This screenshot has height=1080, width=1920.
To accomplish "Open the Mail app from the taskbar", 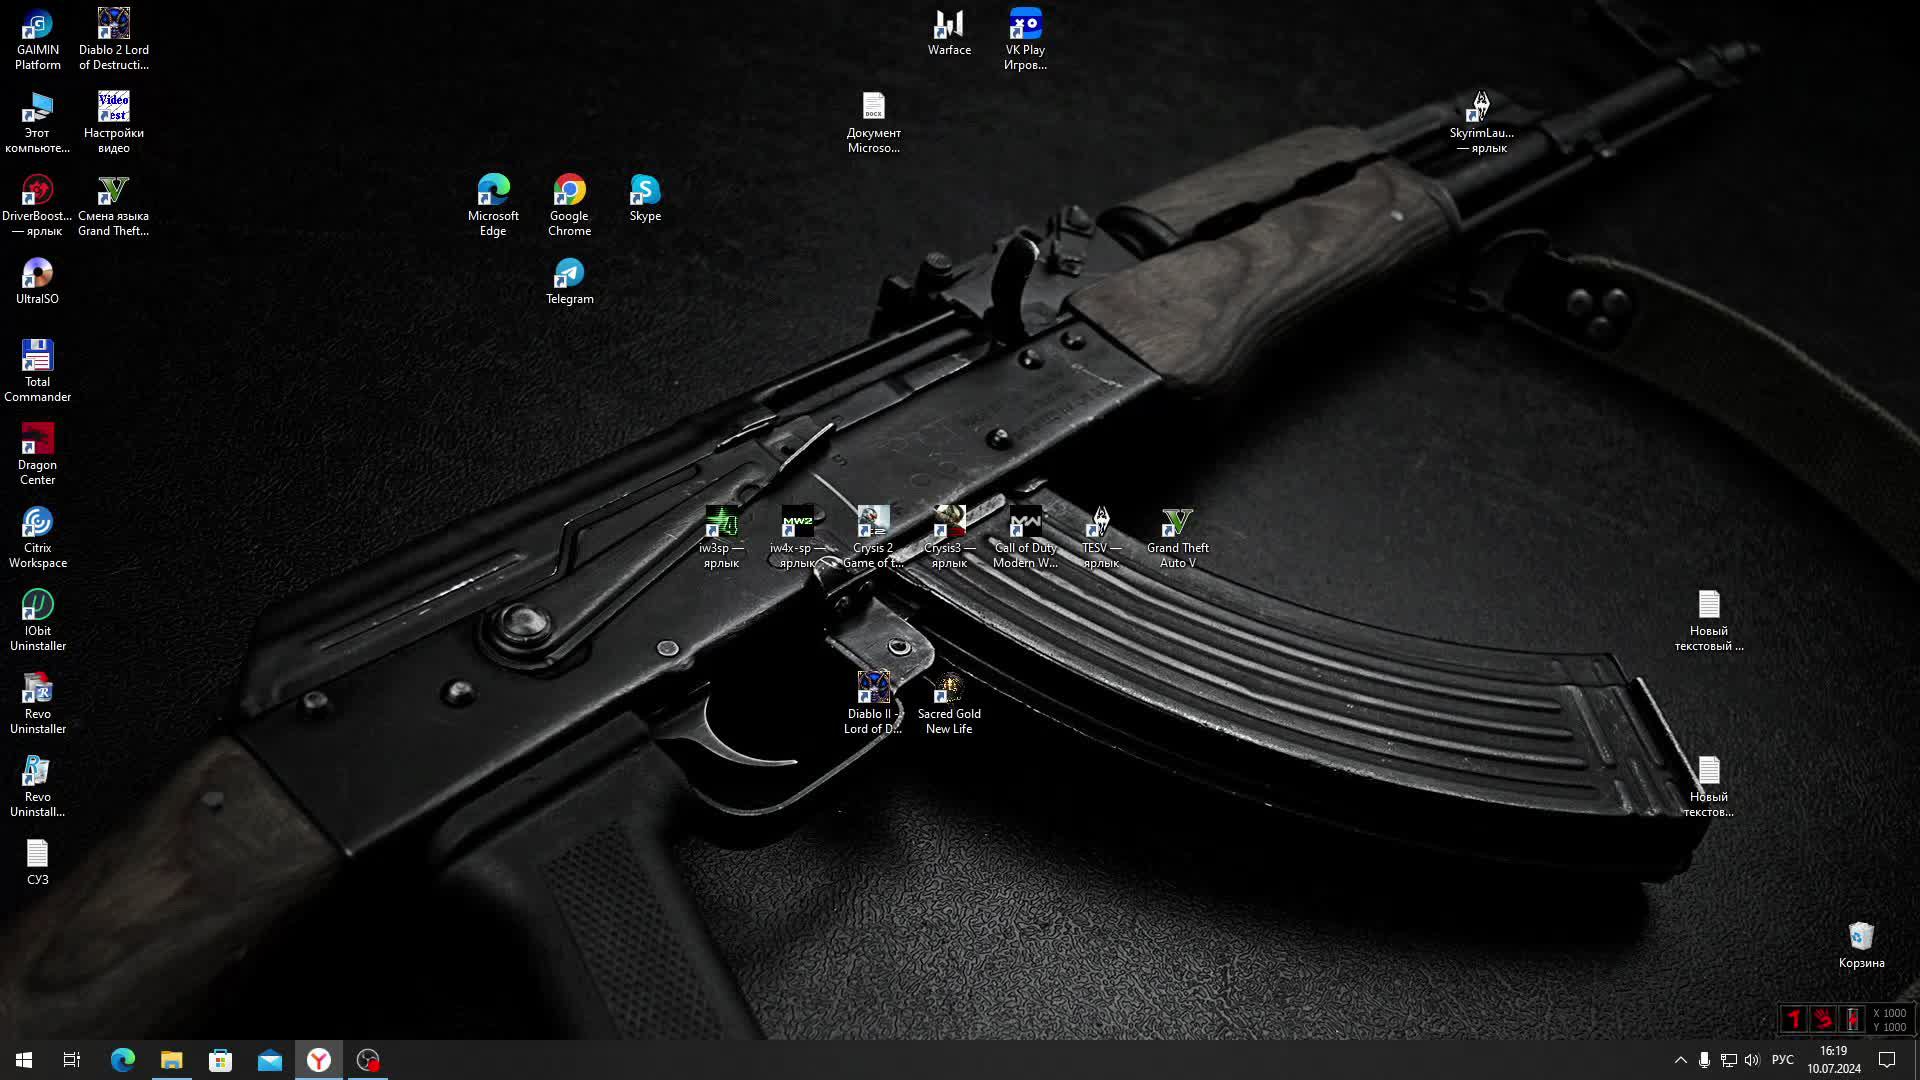I will [270, 1060].
